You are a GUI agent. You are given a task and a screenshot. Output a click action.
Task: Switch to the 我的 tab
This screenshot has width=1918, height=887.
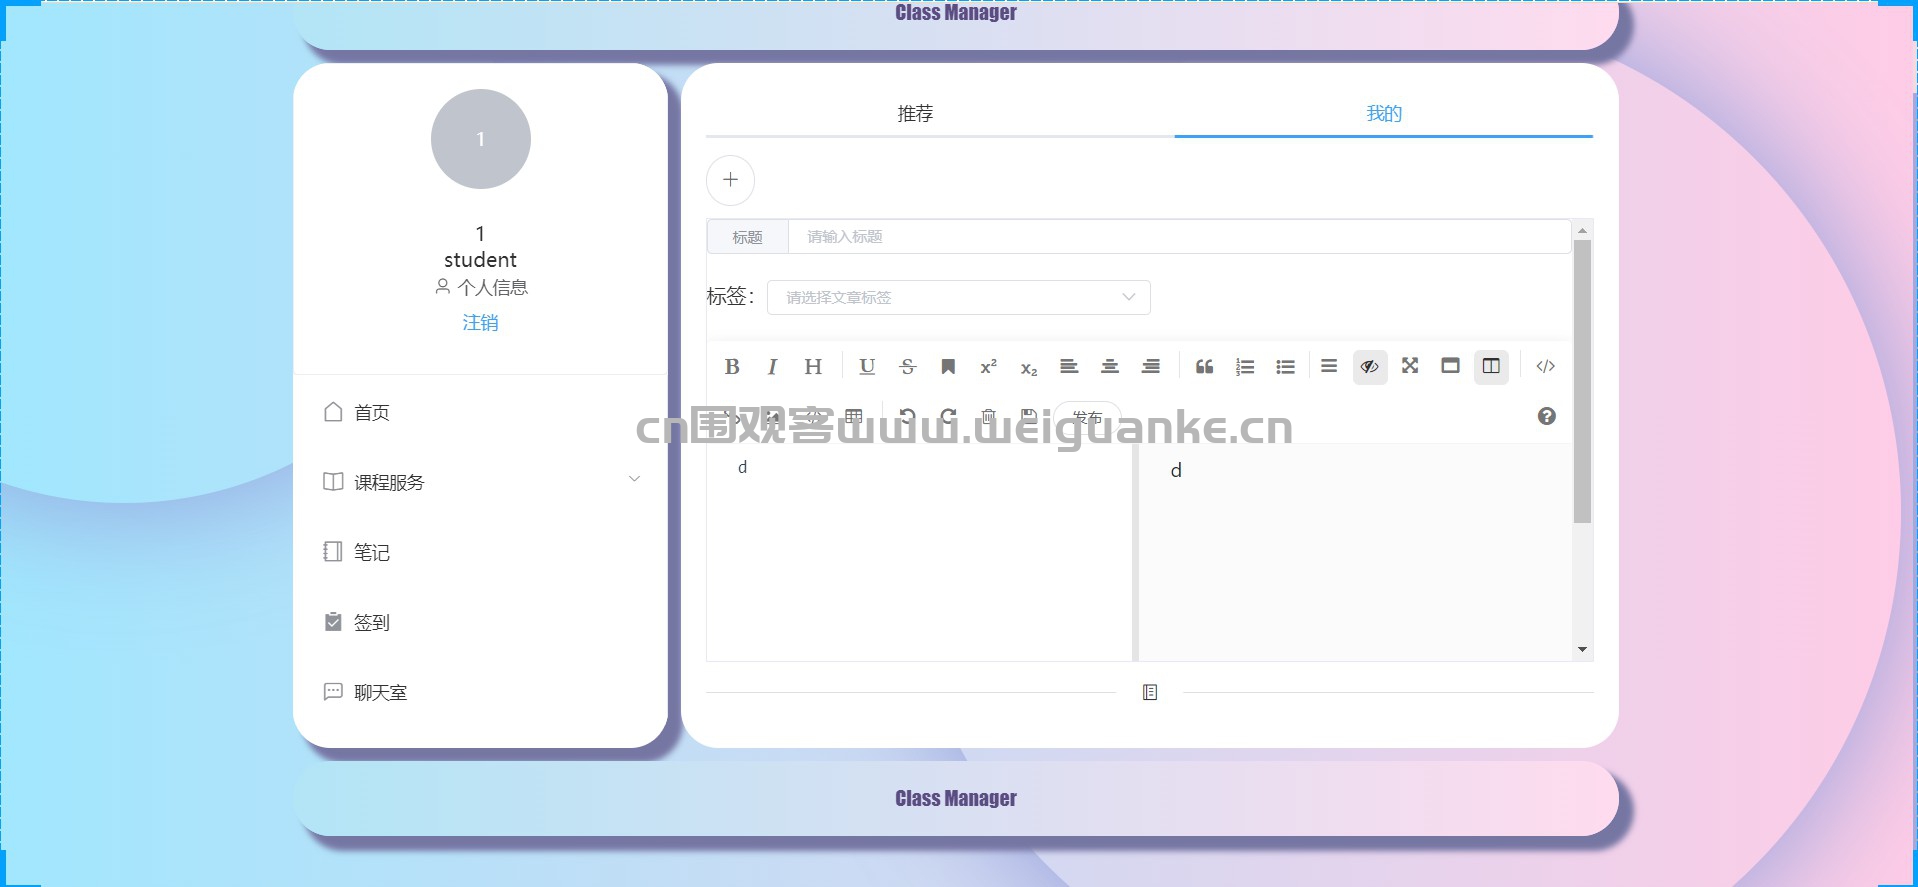1384,114
